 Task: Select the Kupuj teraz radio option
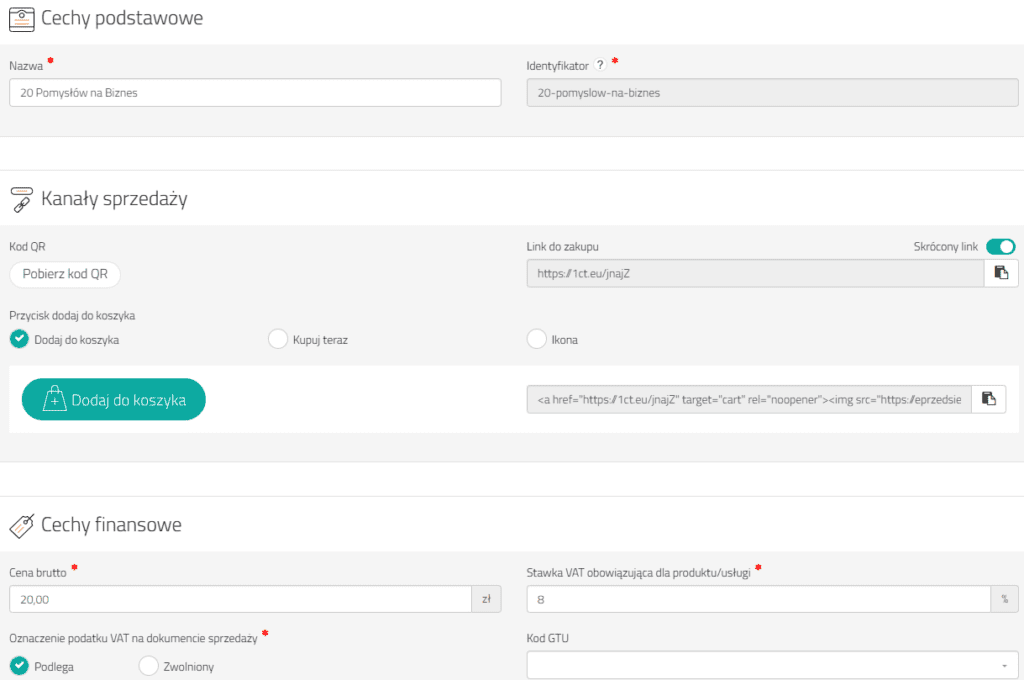pos(278,339)
